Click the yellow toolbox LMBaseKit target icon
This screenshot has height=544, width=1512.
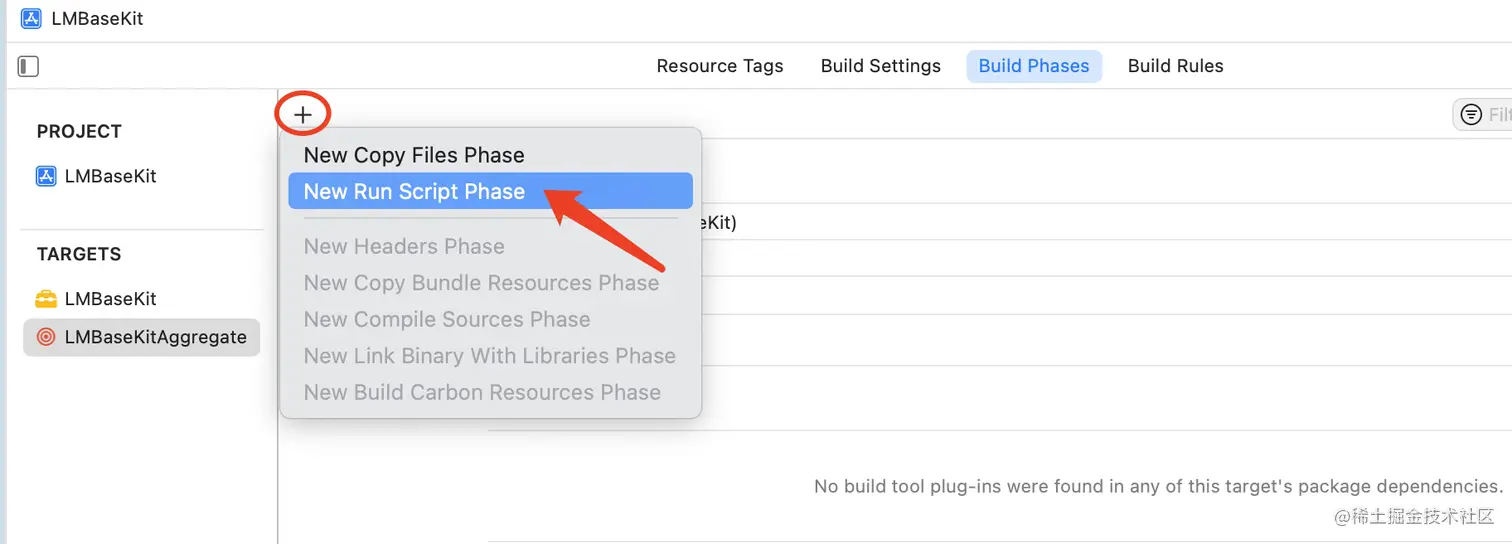[x=46, y=299]
